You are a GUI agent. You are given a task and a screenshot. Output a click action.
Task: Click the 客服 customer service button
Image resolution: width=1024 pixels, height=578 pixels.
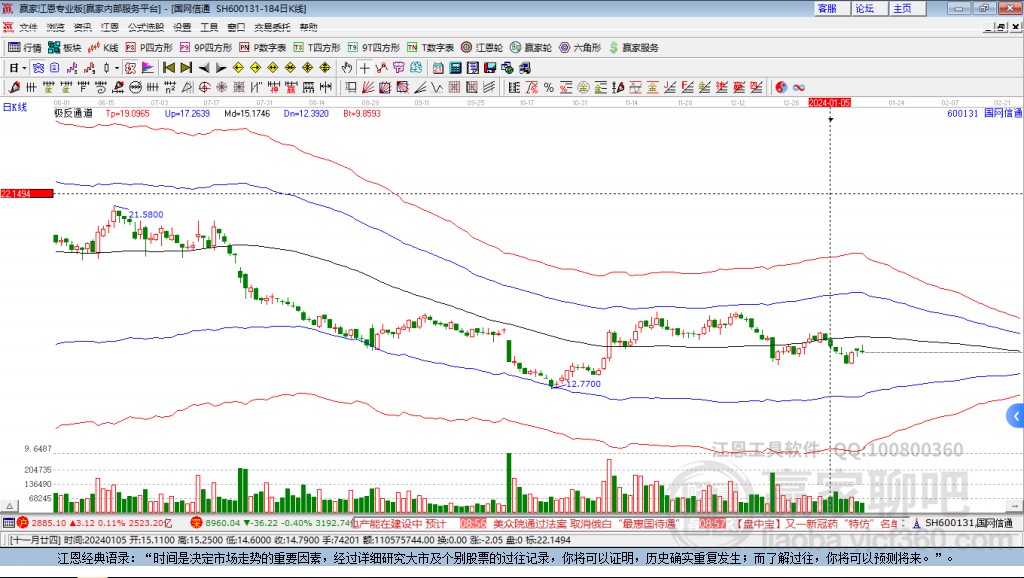(827, 8)
